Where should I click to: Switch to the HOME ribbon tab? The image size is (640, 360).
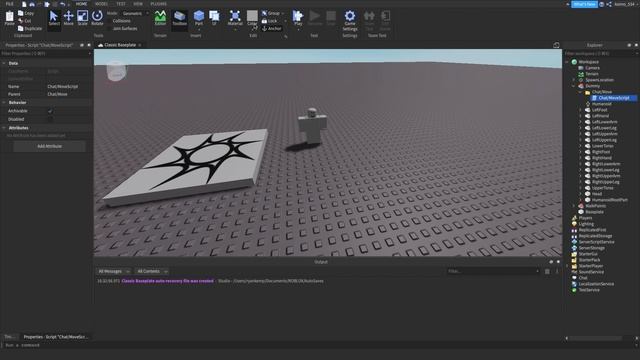pyautogui.click(x=81, y=4)
